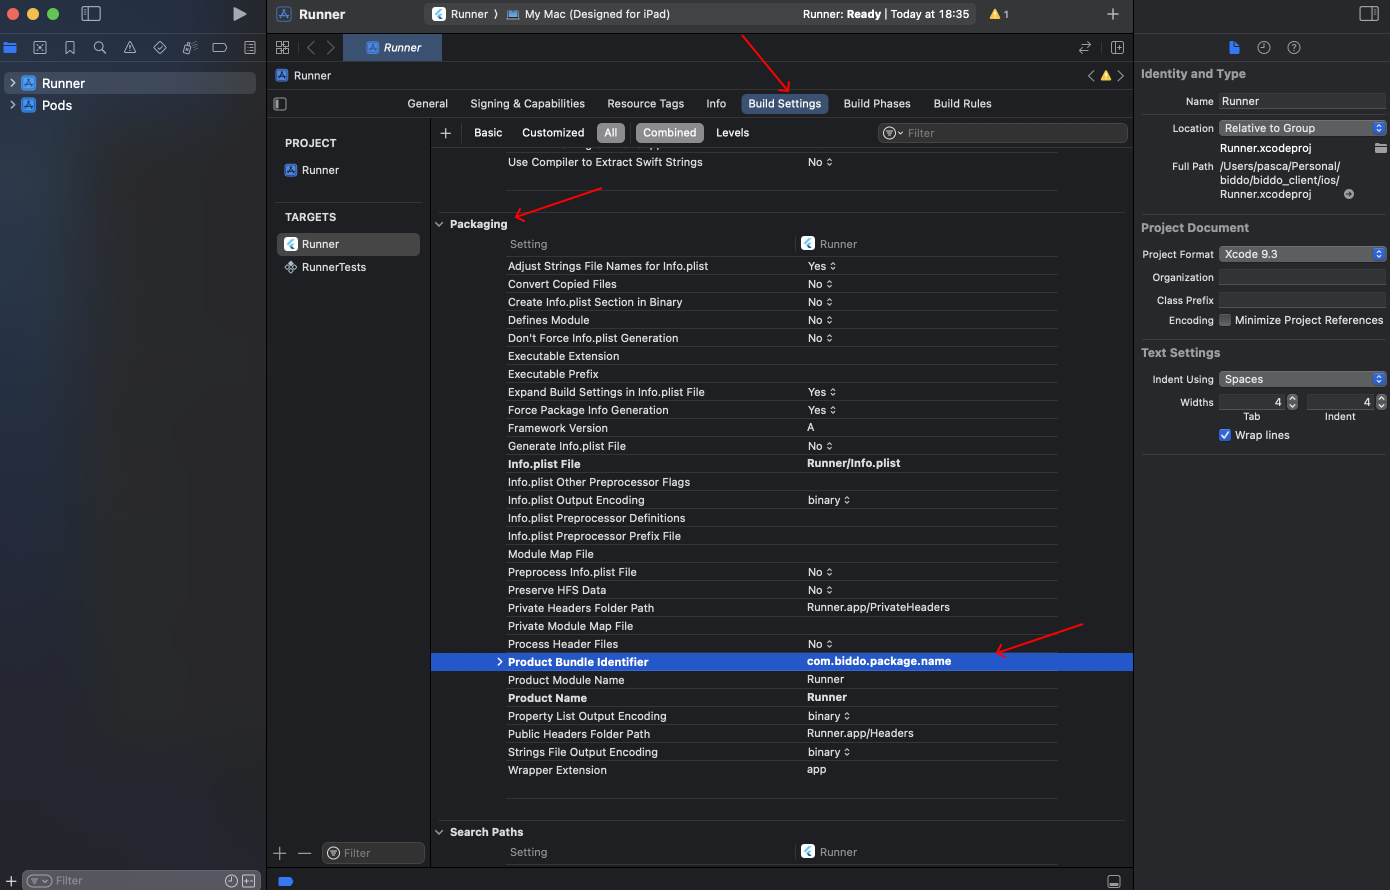Switch to Combined view
This screenshot has height=890, width=1390.
tap(670, 132)
